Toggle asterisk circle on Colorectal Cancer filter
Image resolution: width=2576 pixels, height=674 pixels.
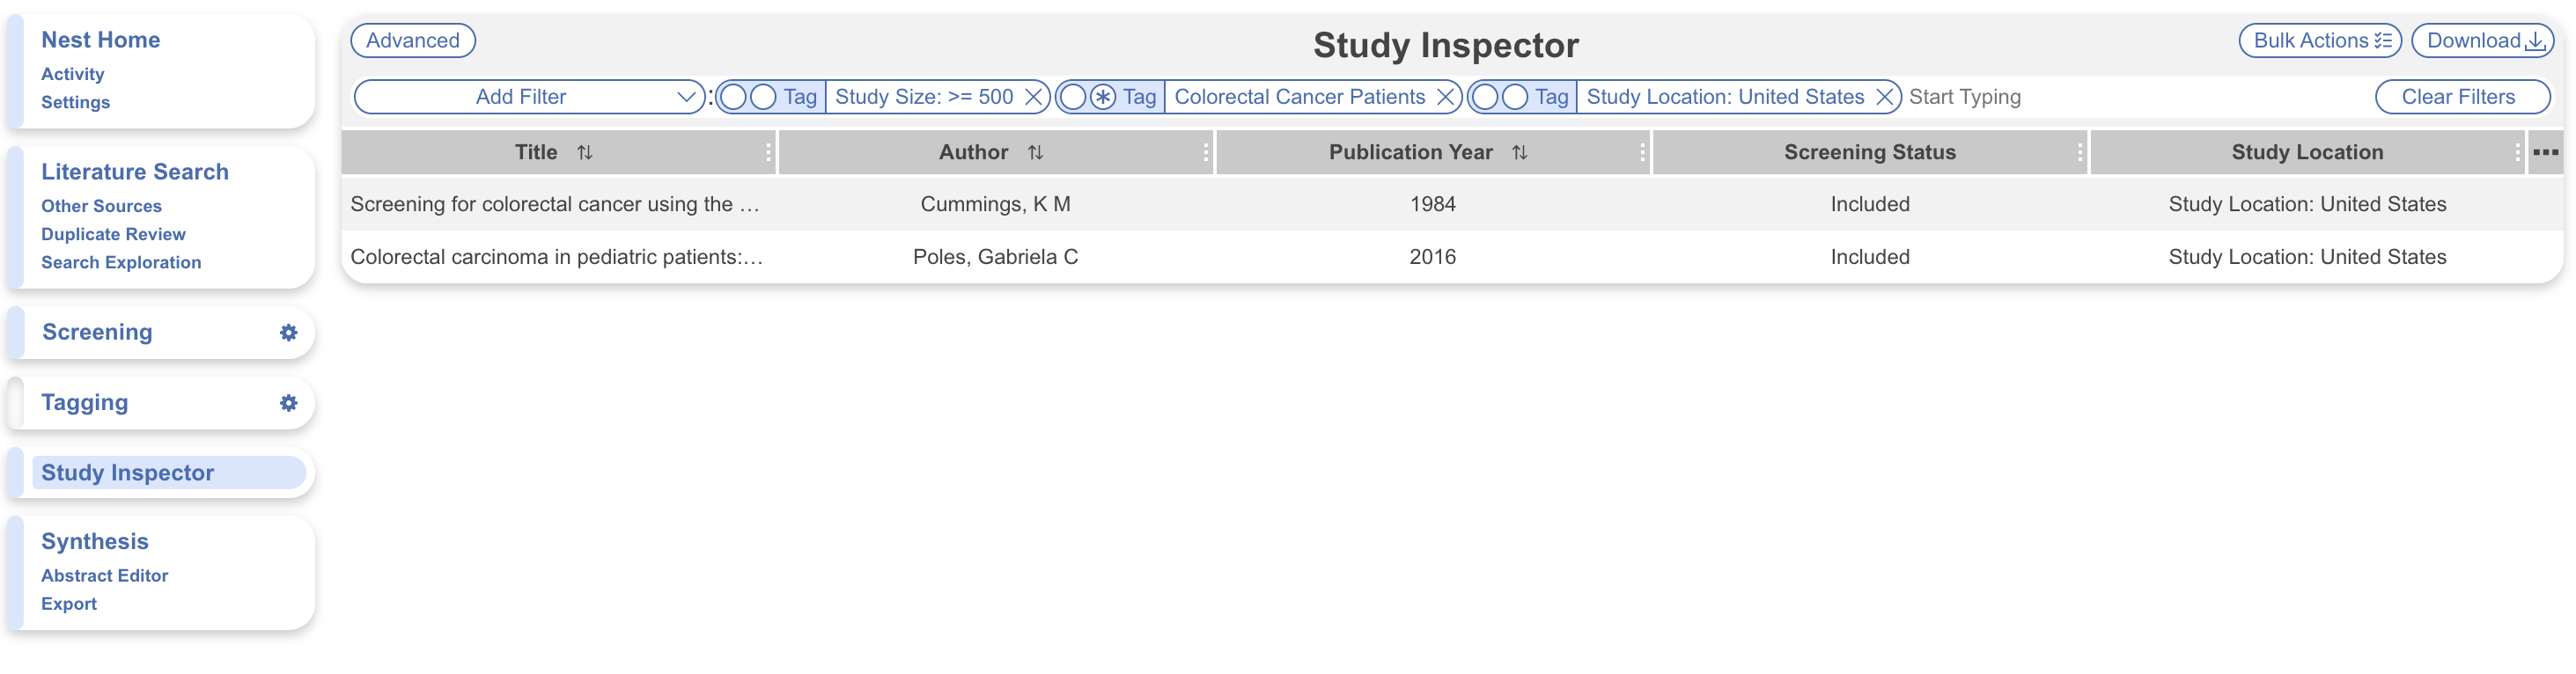click(1102, 97)
